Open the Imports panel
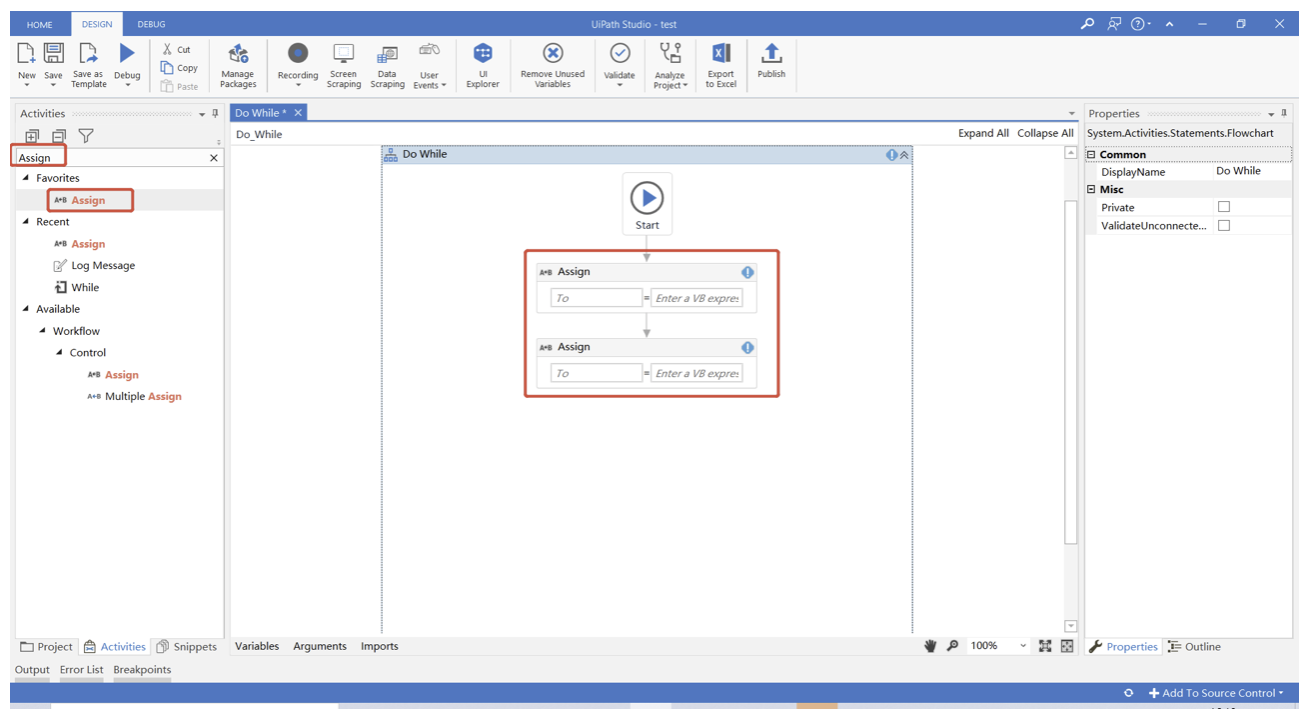Screen dimensions: 1310x718 pos(380,646)
